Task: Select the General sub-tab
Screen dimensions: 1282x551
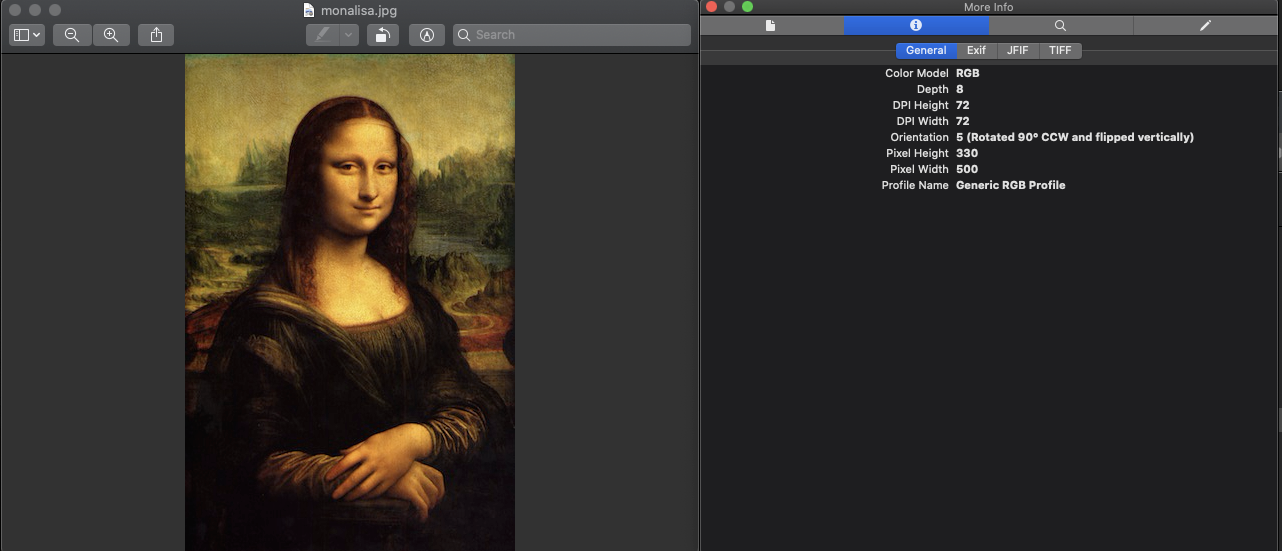Action: click(926, 50)
